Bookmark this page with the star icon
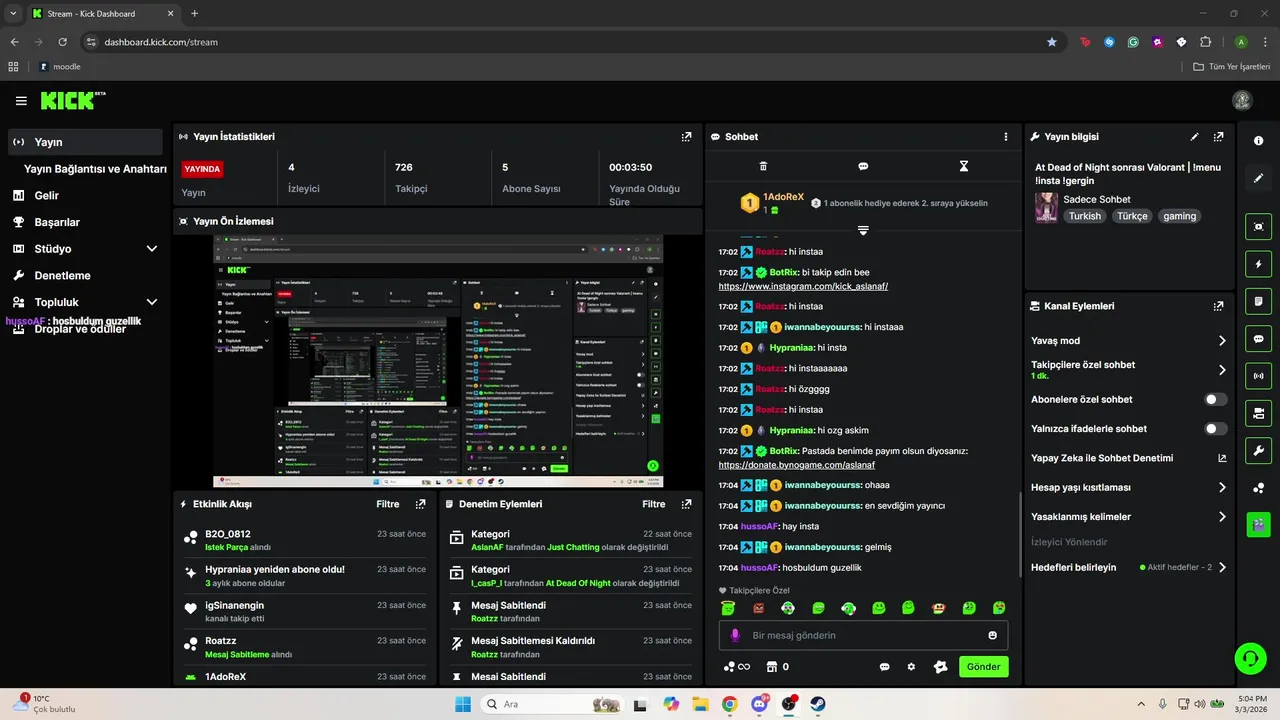Viewport: 1280px width, 720px height. (x=1051, y=42)
